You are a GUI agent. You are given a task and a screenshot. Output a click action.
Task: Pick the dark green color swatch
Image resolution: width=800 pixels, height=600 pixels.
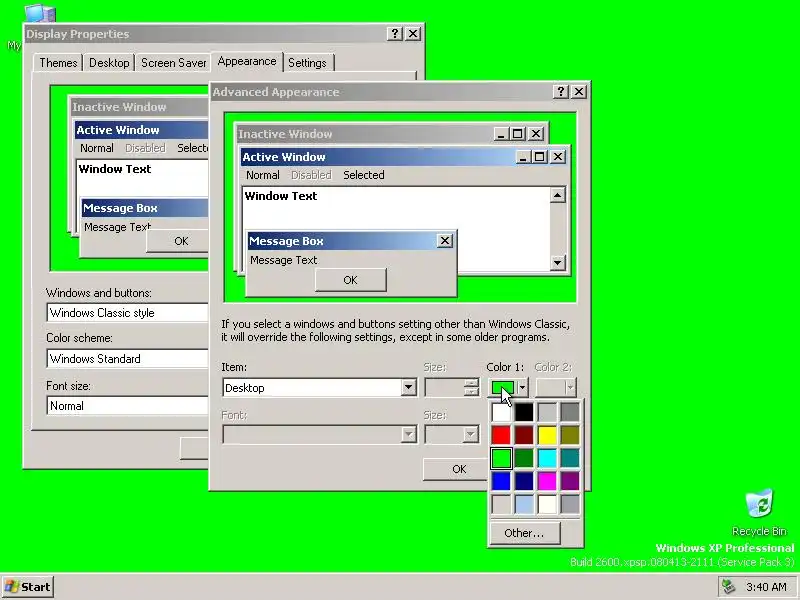tap(524, 458)
